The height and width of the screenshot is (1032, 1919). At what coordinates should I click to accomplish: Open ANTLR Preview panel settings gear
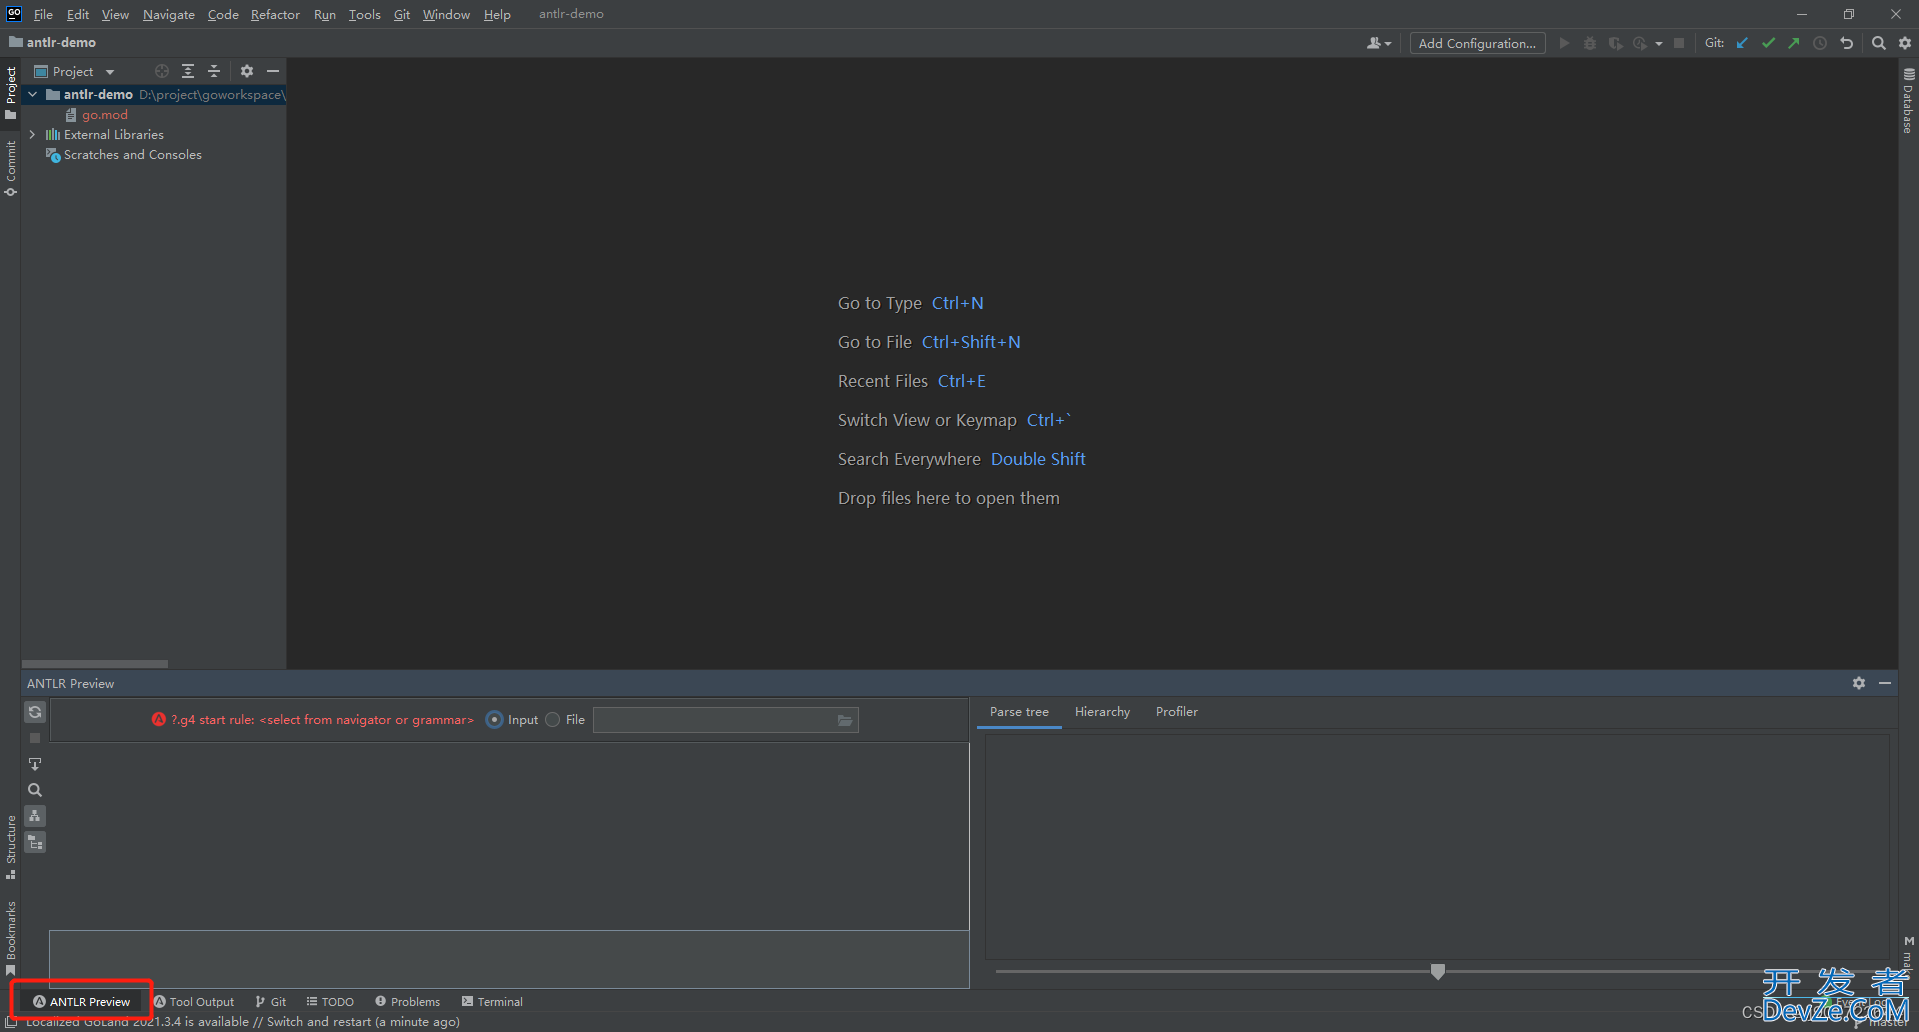point(1859,683)
